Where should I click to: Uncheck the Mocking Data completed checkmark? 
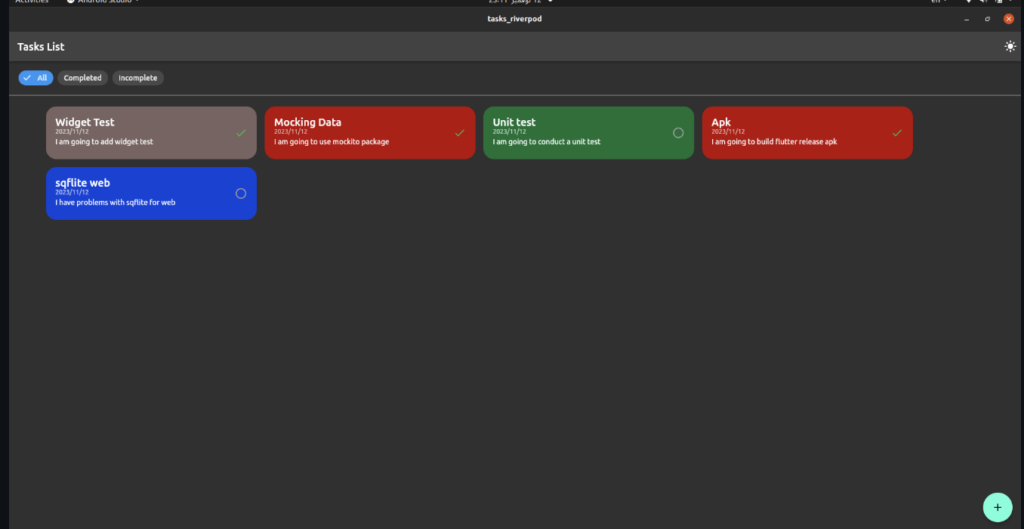pyautogui.click(x=460, y=133)
